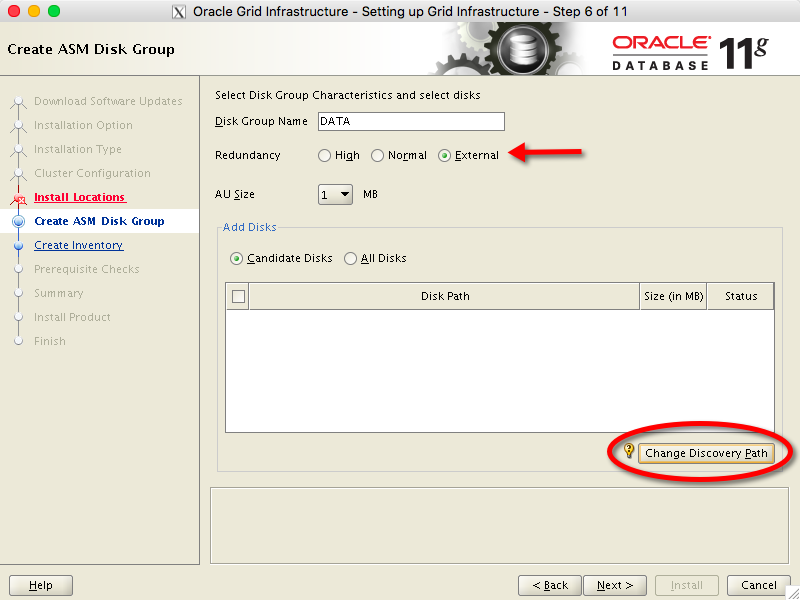Click the X11 icon in the title bar
The height and width of the screenshot is (600, 800).
179,11
